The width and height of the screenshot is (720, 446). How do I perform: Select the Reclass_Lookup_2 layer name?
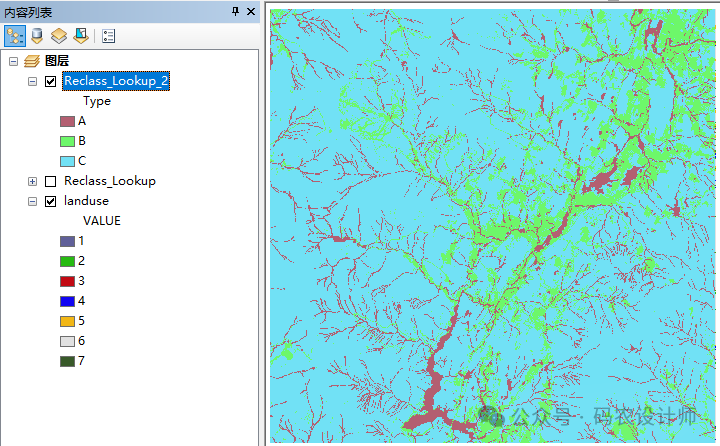point(115,81)
